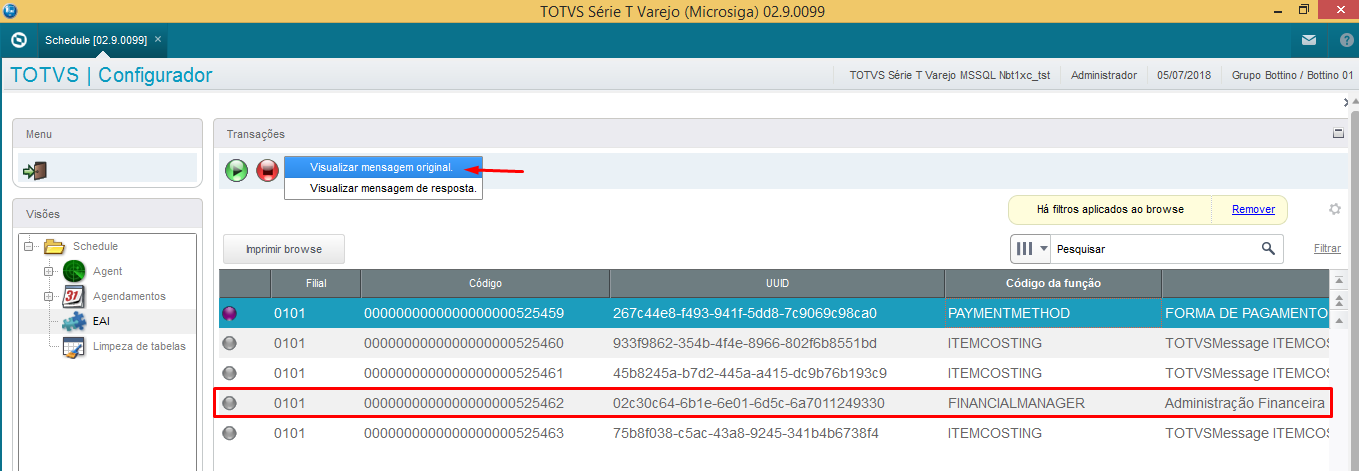Select Visualizar mensagem original menu item
The width and height of the screenshot is (1359, 471).
(x=382, y=167)
